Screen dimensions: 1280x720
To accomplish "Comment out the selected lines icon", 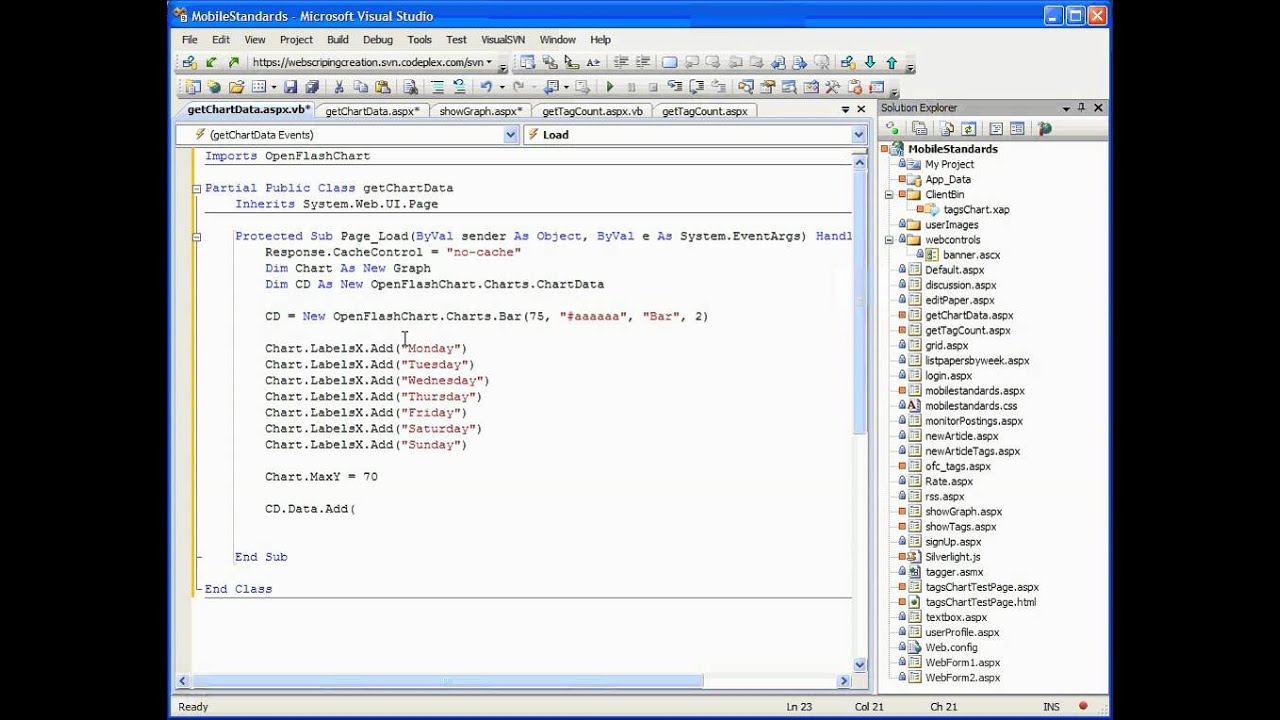I will 438,87.
